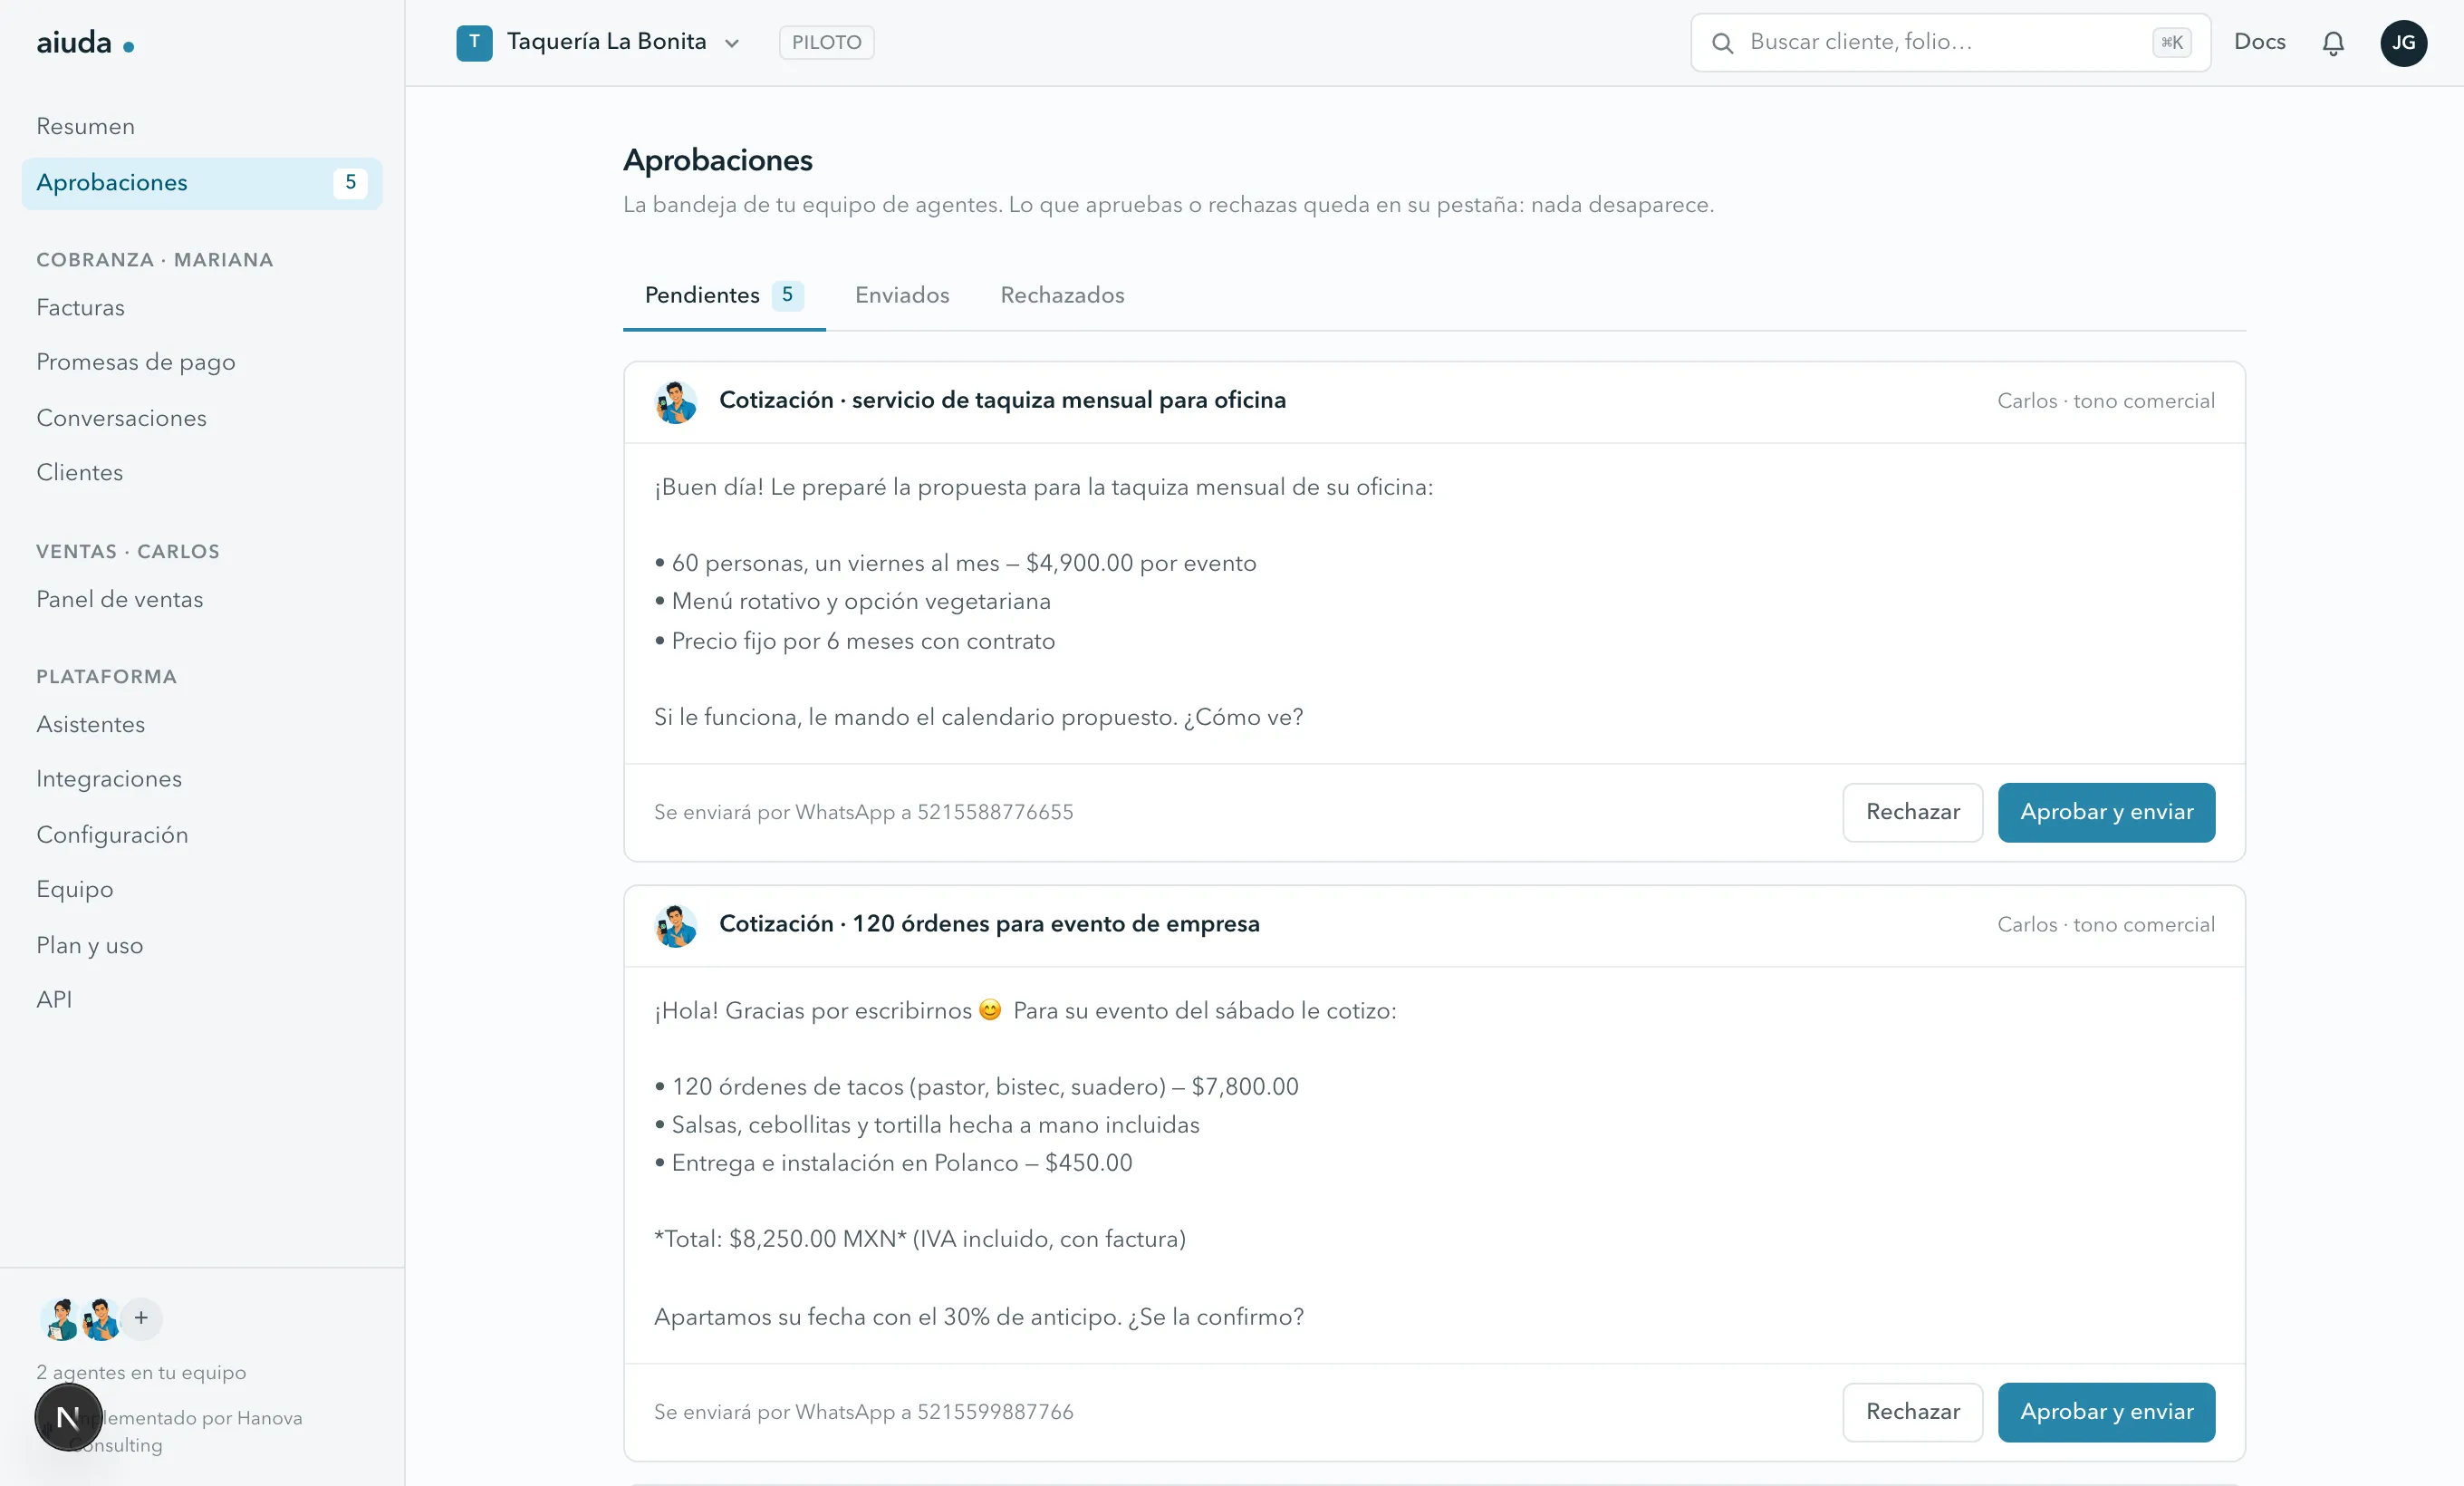Viewport: 2464px width, 1486px height.
Task: Click the ⌘K shortcut hint
Action: [x=2171, y=43]
